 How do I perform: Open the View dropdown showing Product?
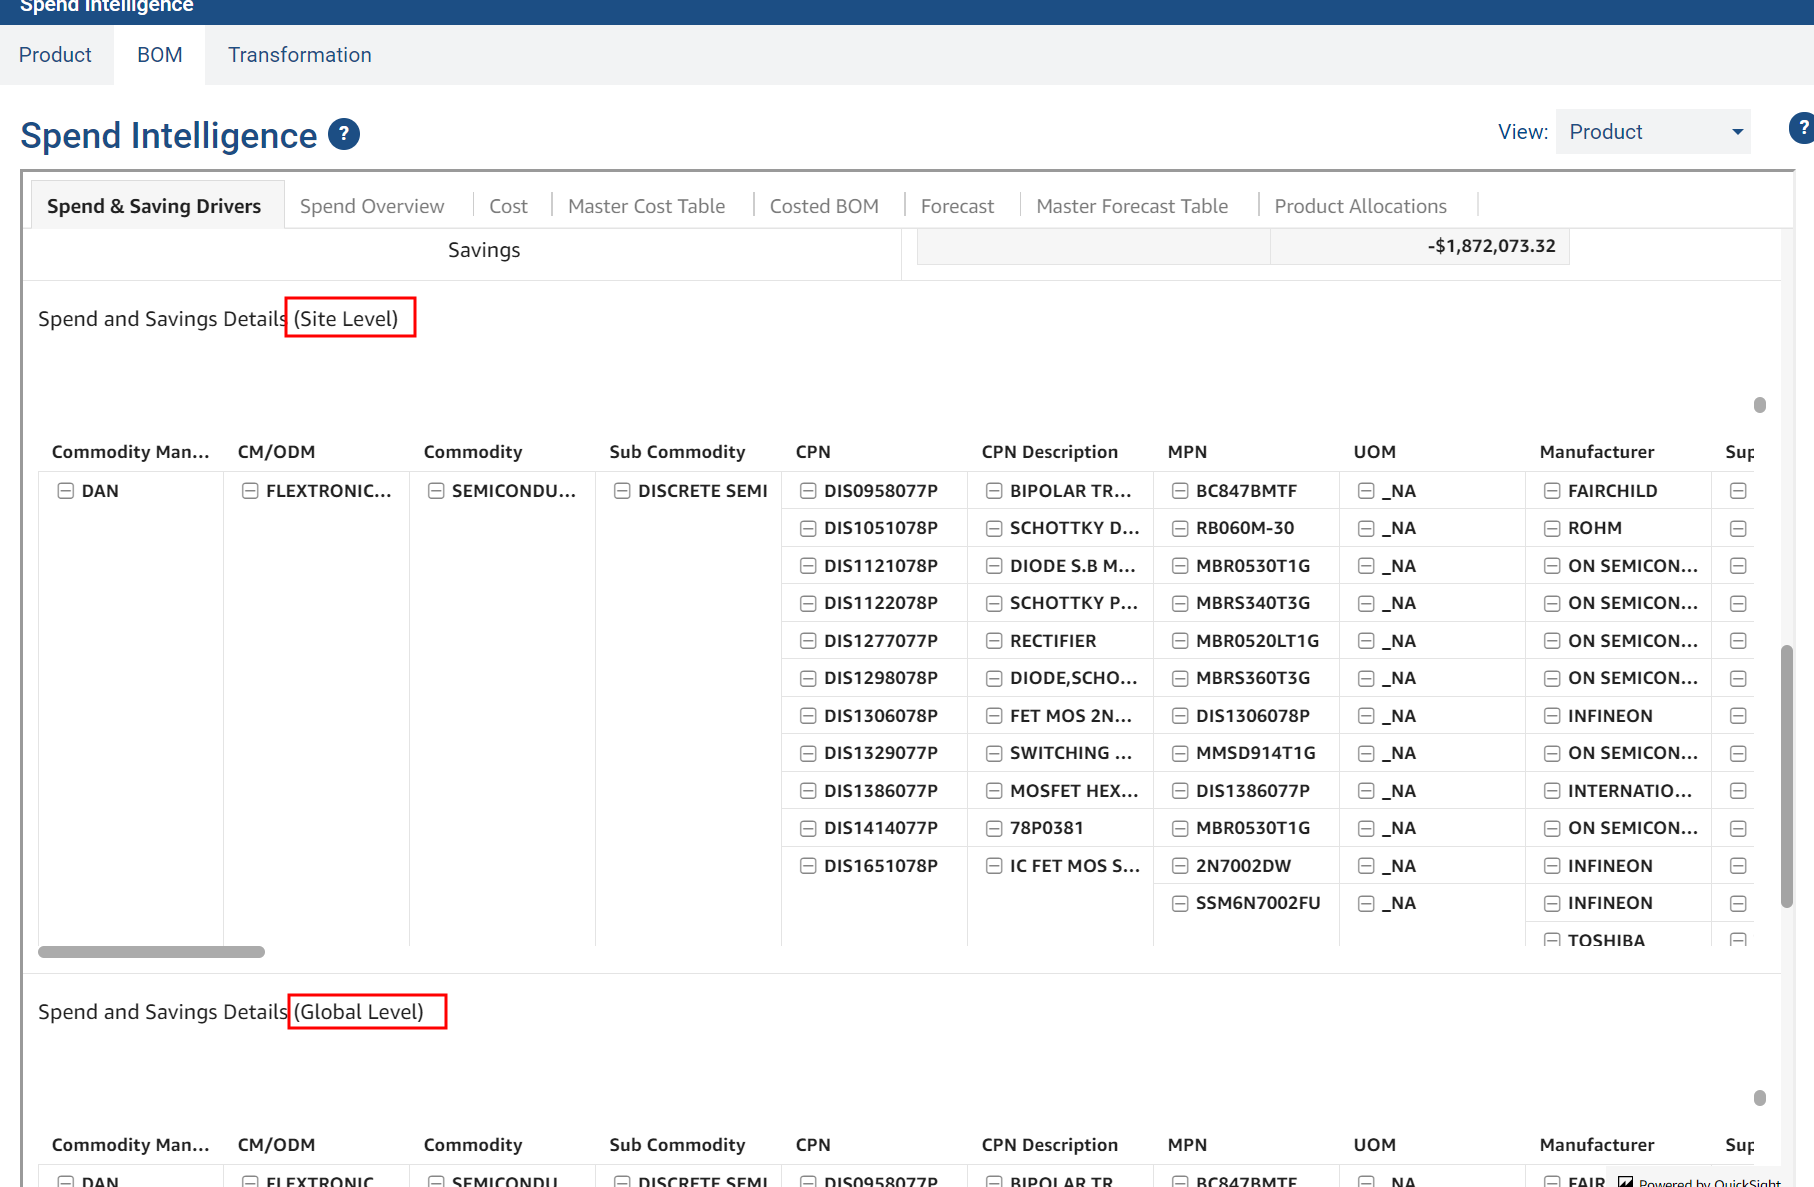[x=1652, y=132]
